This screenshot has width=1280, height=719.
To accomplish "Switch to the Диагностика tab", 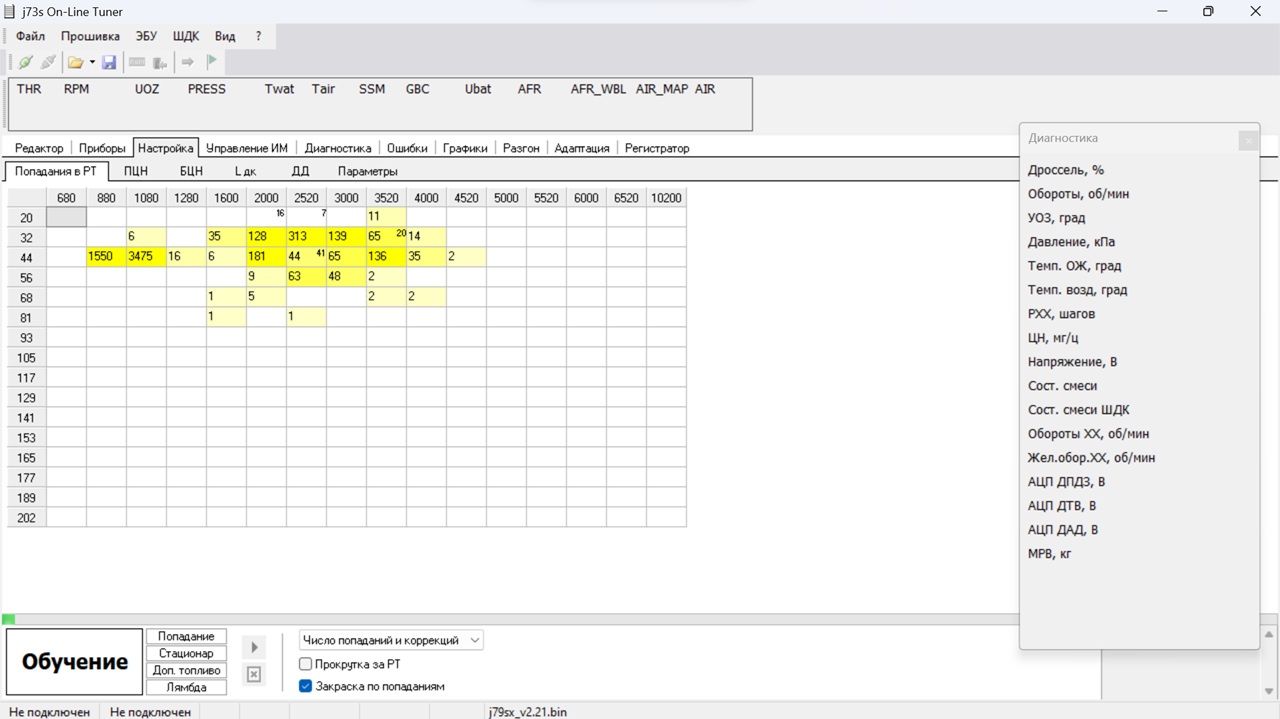I will 338,148.
